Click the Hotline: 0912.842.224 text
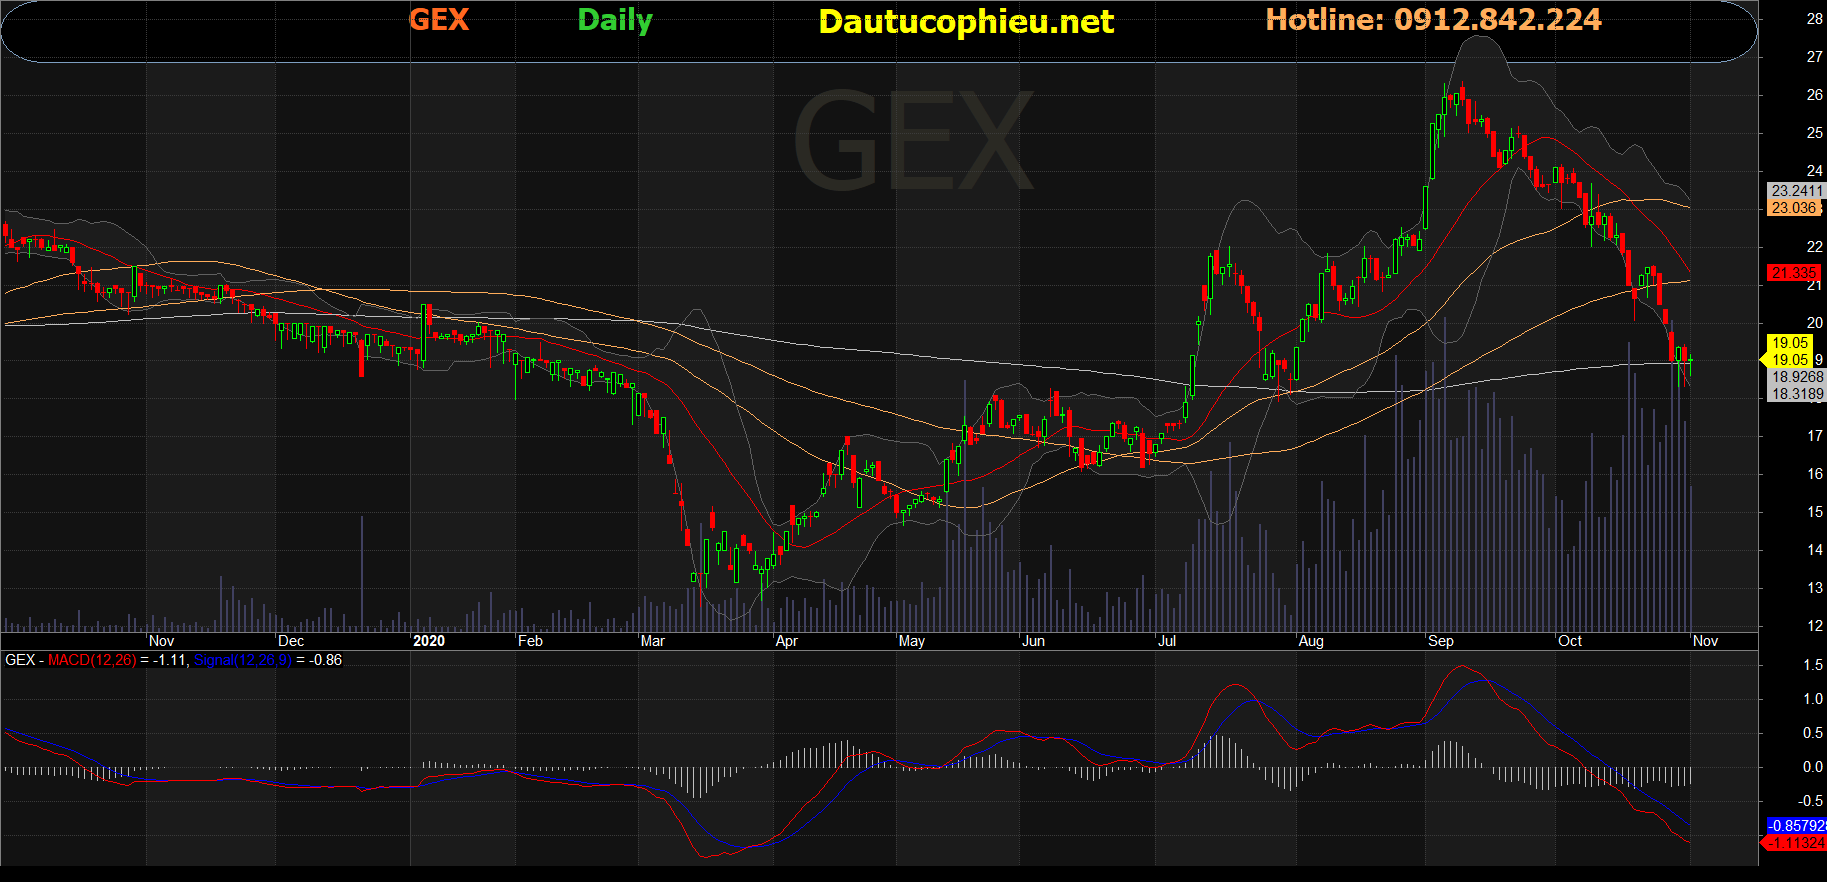This screenshot has width=1827, height=882. [1433, 20]
